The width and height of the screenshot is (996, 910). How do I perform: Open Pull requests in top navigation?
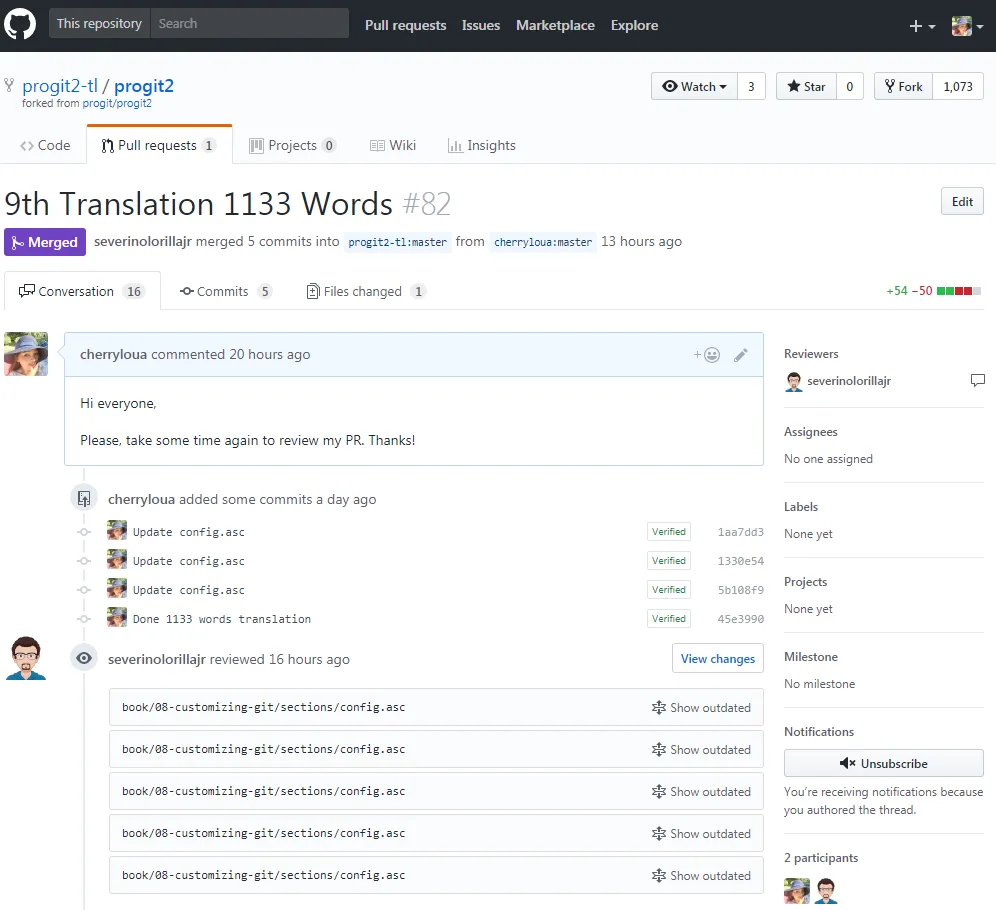[x=405, y=25]
